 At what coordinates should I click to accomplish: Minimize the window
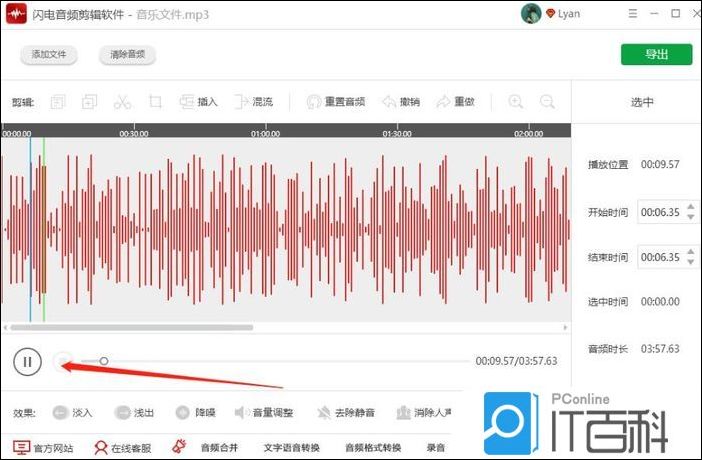(x=654, y=13)
